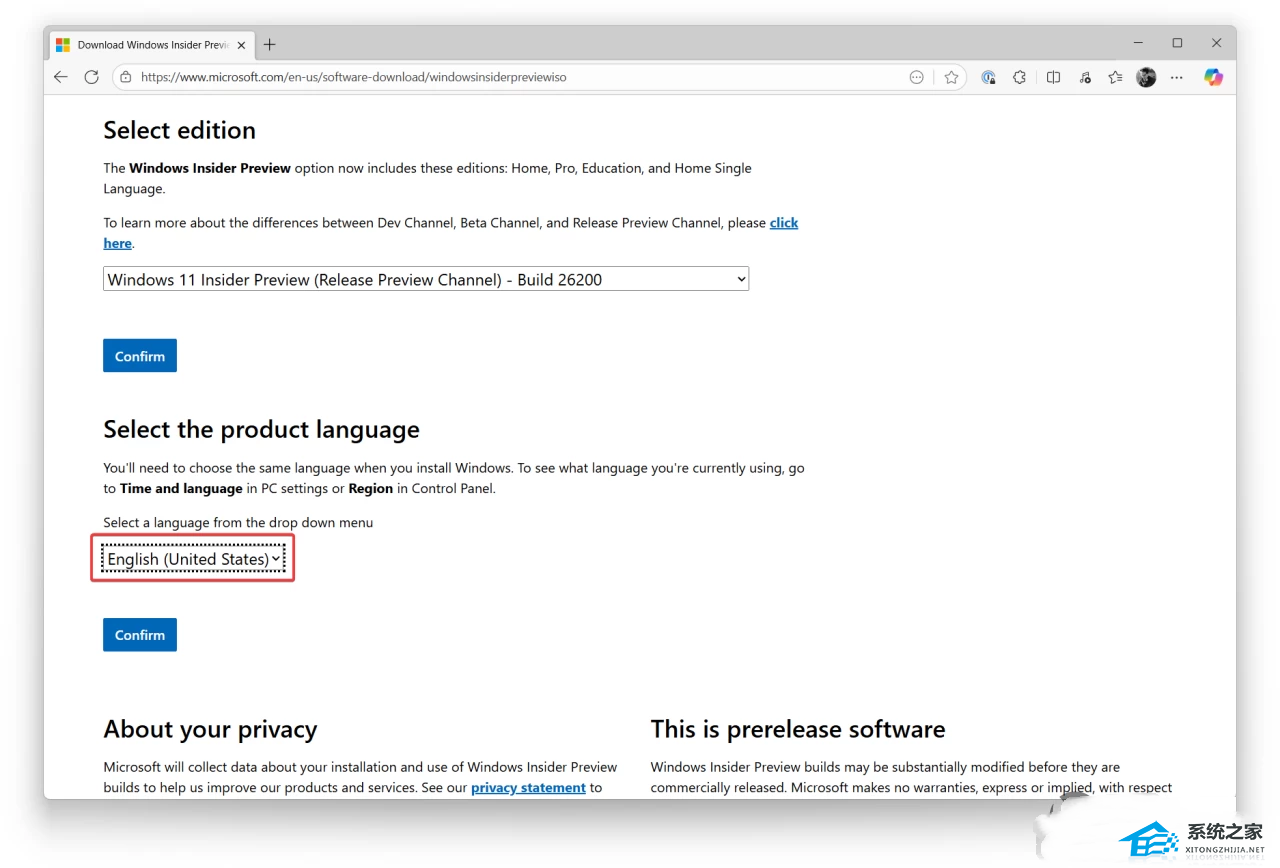Click the URL address bar field

(x=500, y=77)
